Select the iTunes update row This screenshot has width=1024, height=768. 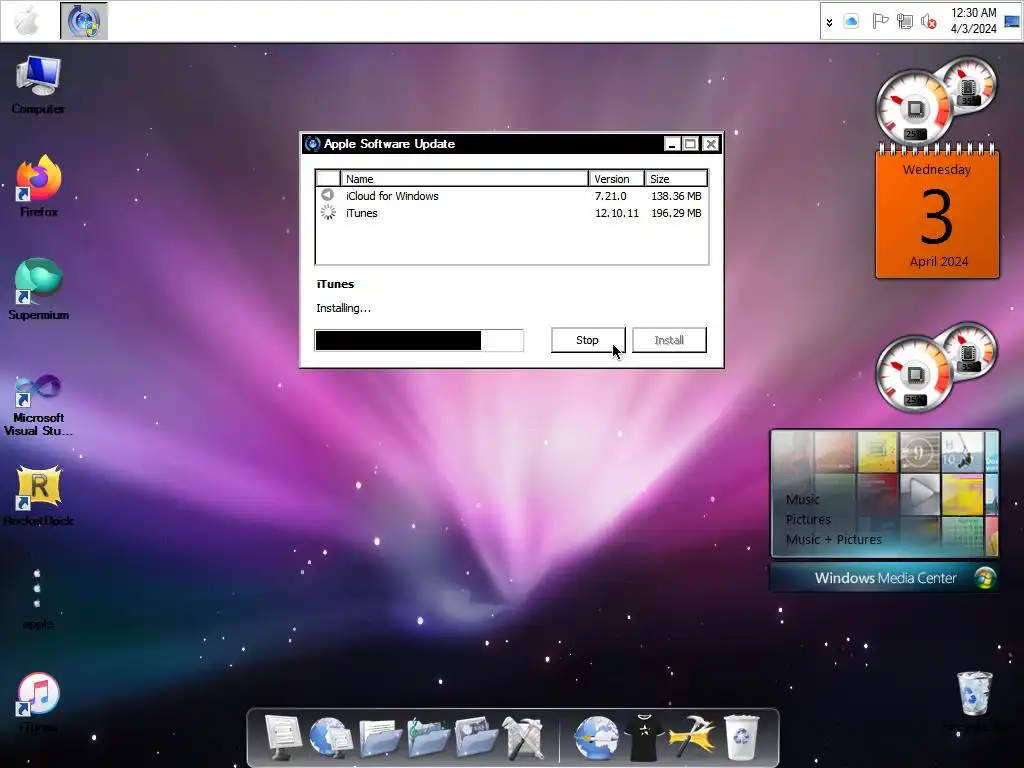pos(511,213)
